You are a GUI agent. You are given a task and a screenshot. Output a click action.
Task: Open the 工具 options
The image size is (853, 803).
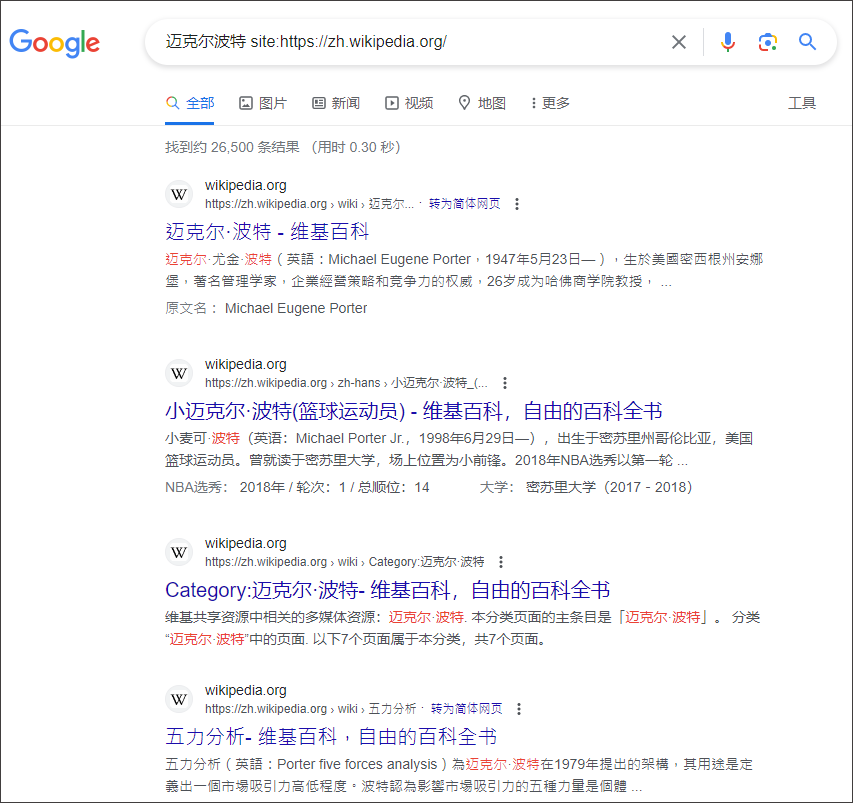coord(802,103)
